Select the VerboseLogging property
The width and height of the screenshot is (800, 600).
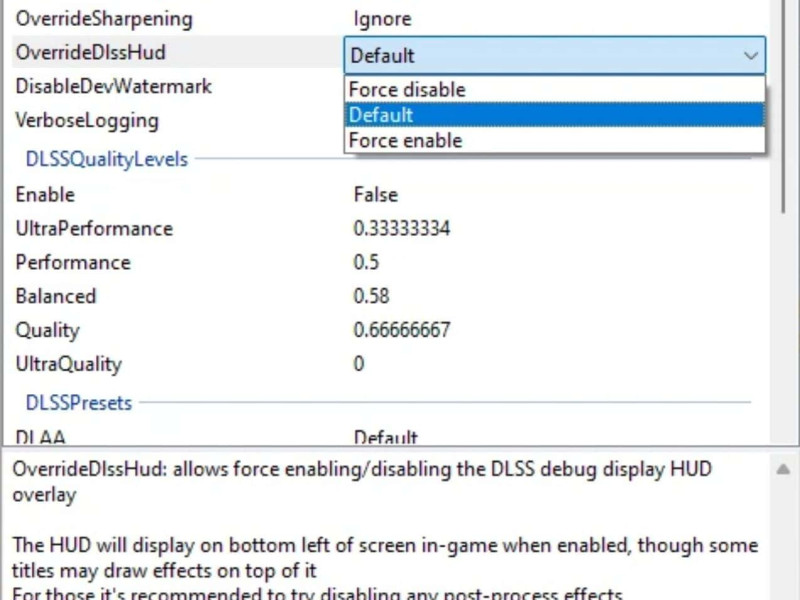tap(87, 121)
